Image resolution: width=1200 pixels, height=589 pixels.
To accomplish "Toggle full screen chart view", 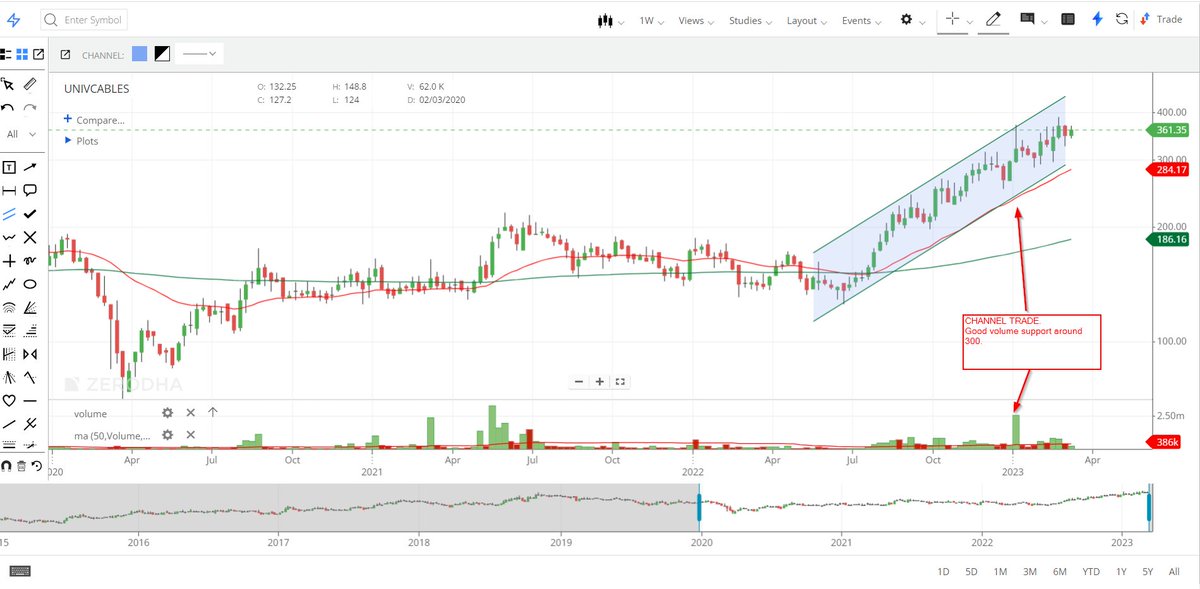I will pos(620,381).
